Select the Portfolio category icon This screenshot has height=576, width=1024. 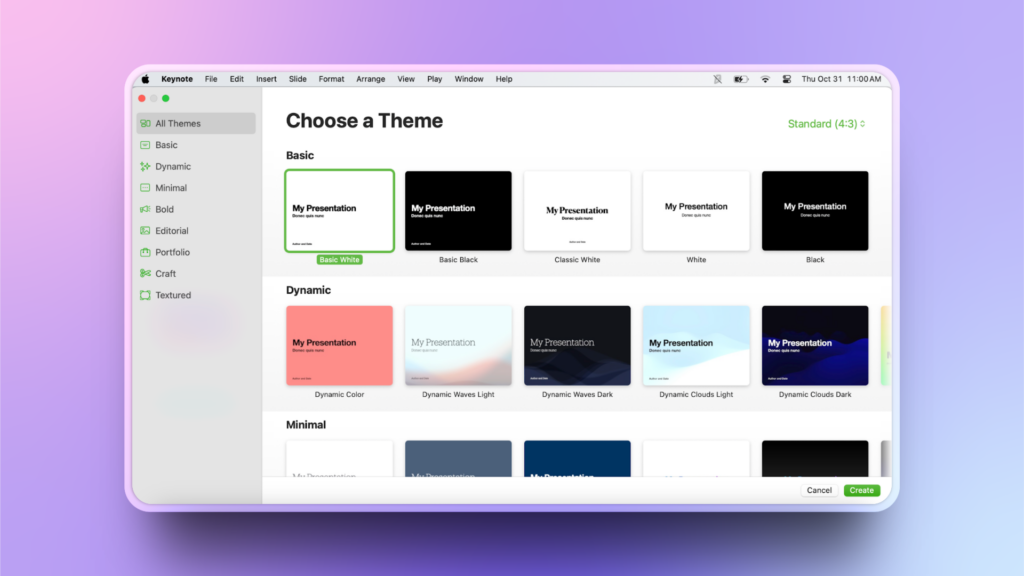pos(146,253)
